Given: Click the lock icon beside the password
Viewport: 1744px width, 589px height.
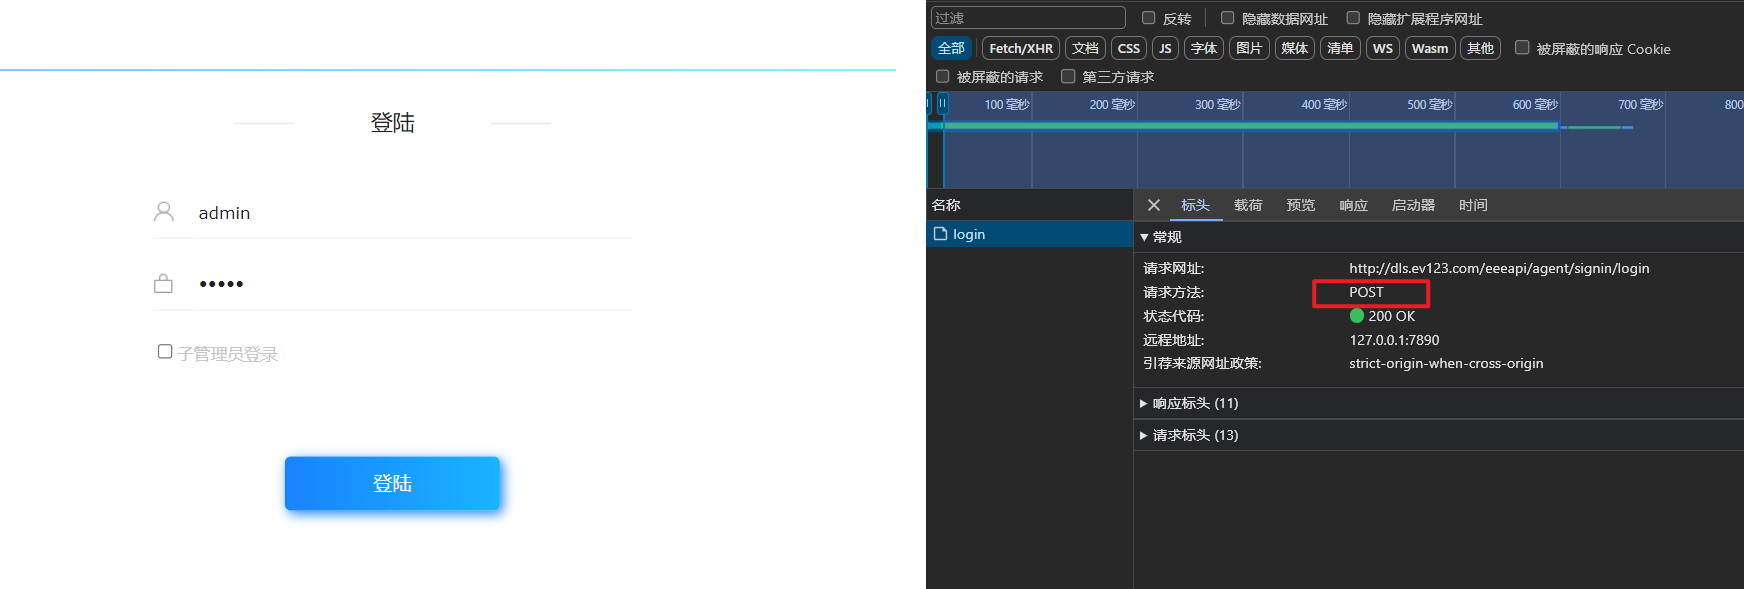Looking at the screenshot, I should point(163,284).
